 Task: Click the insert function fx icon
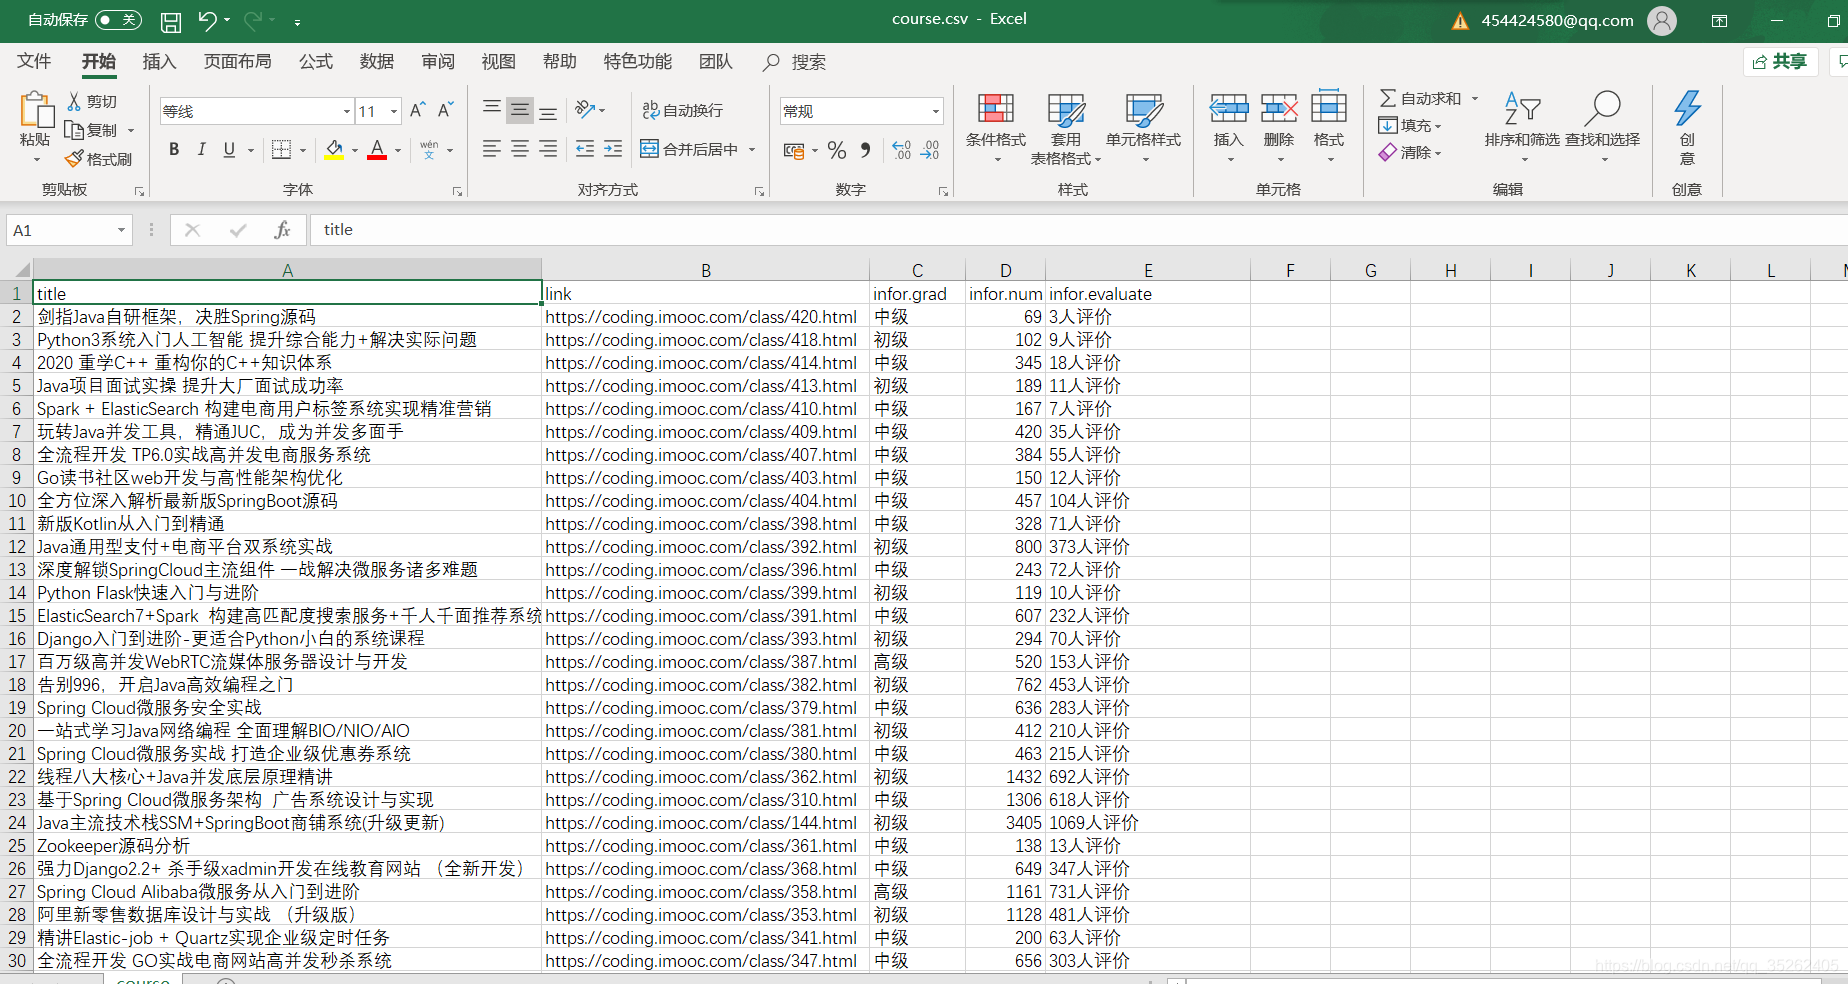coord(282,230)
